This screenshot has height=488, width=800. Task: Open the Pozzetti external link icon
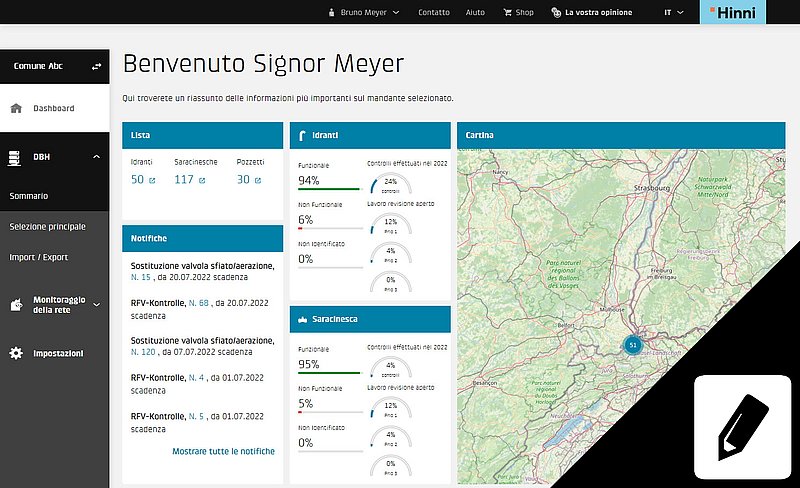click(x=258, y=180)
